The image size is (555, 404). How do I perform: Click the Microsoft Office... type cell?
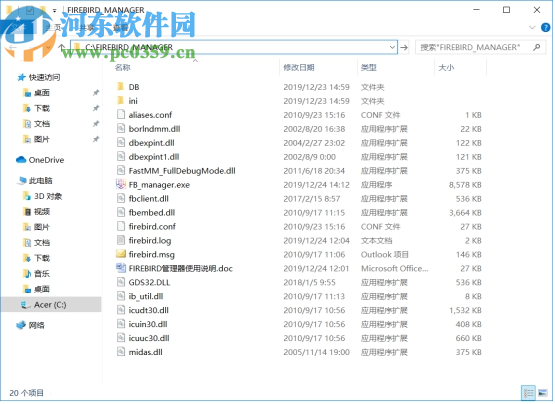(x=395, y=268)
